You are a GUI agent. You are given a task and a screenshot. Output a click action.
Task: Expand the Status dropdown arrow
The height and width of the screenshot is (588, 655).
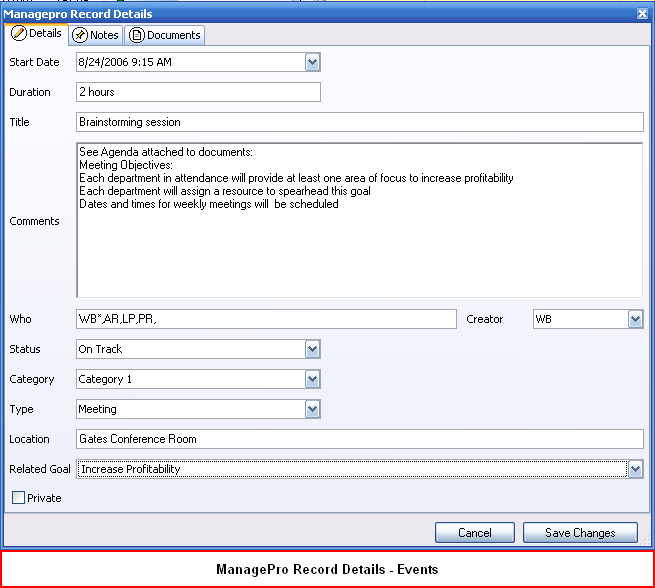pyautogui.click(x=312, y=350)
